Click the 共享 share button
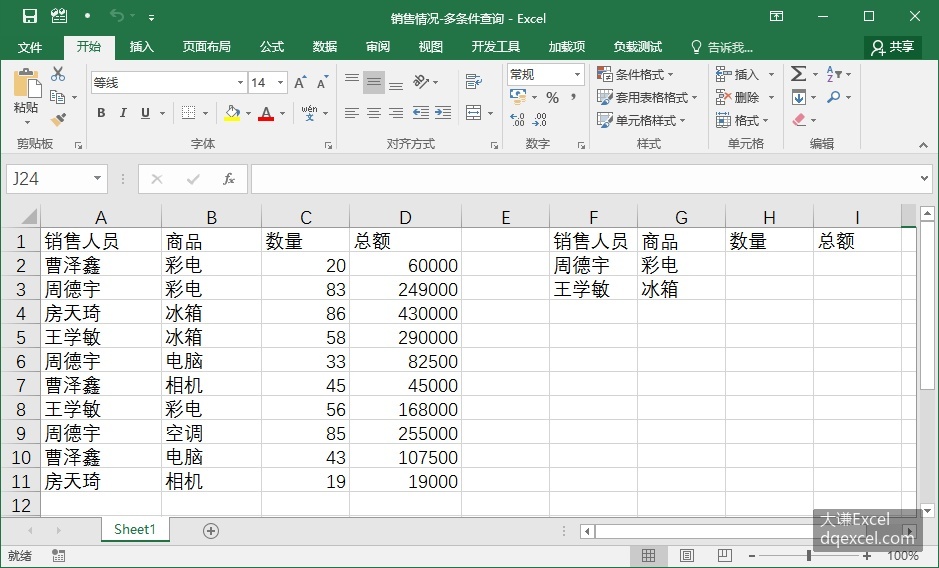This screenshot has width=939, height=568. coord(892,47)
